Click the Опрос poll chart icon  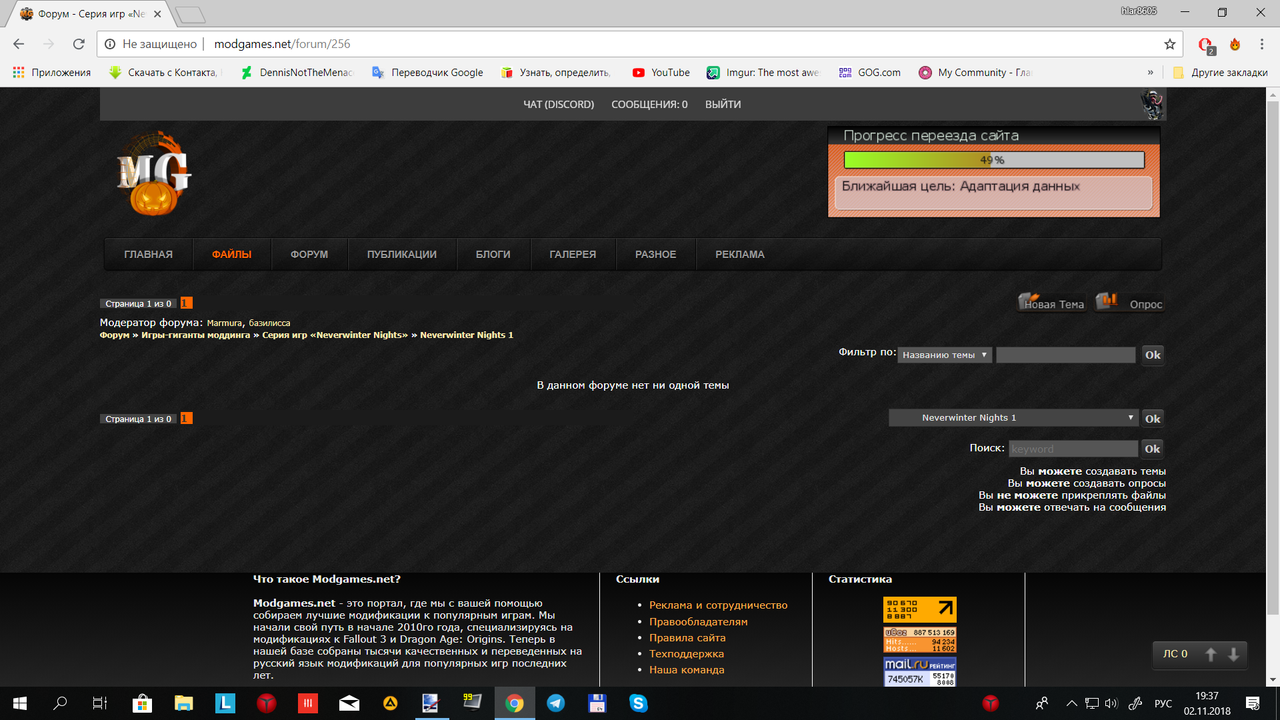(x=1107, y=300)
